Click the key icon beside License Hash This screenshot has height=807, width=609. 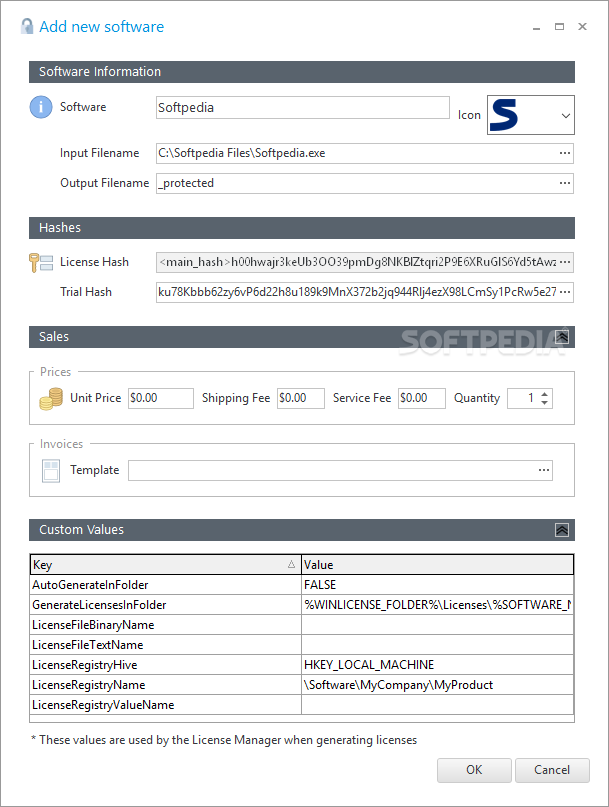pyautogui.click(x=41, y=262)
